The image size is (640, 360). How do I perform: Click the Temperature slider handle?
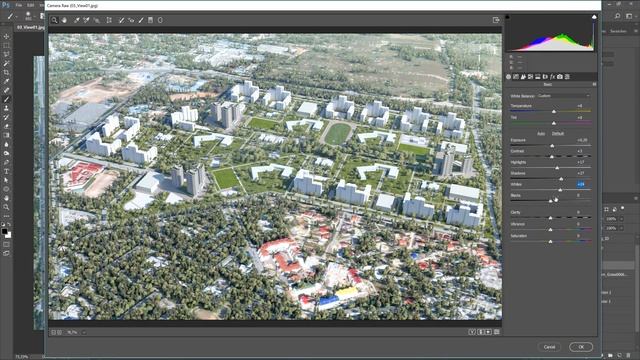point(554,111)
